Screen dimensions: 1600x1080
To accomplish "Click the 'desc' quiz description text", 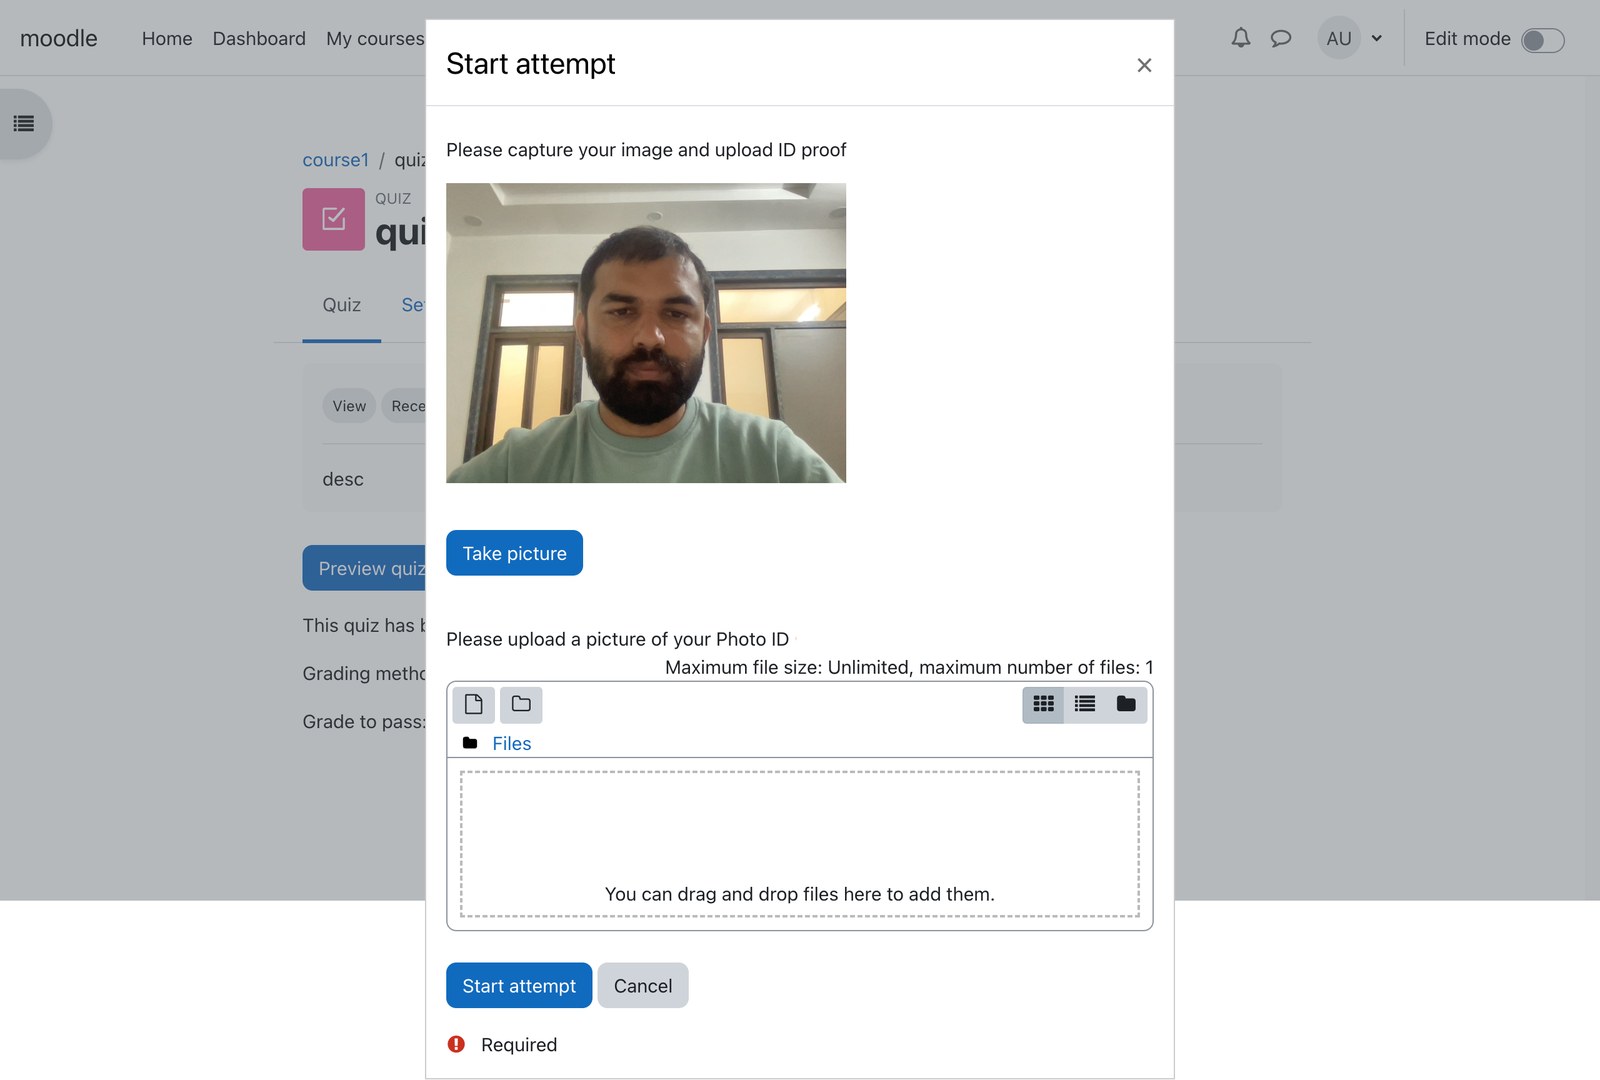I will click(343, 479).
